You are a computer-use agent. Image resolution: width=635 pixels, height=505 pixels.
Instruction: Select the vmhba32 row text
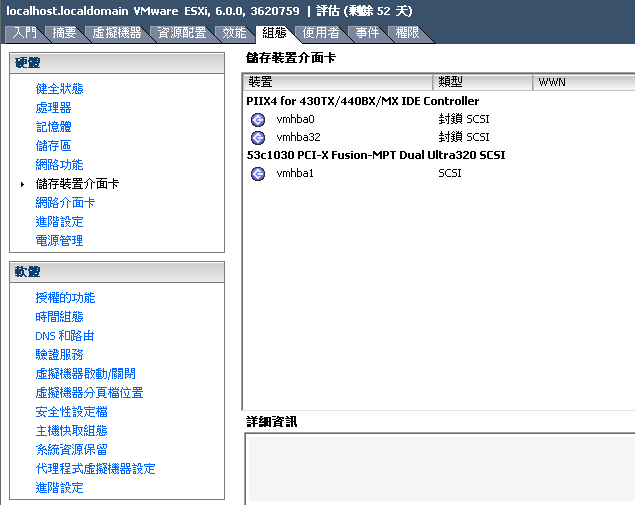coord(298,138)
